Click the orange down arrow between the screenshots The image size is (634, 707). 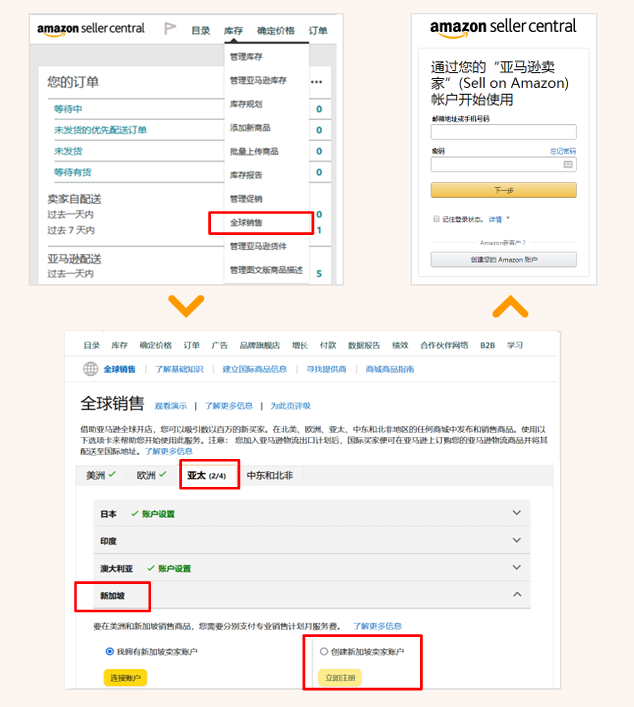186,304
